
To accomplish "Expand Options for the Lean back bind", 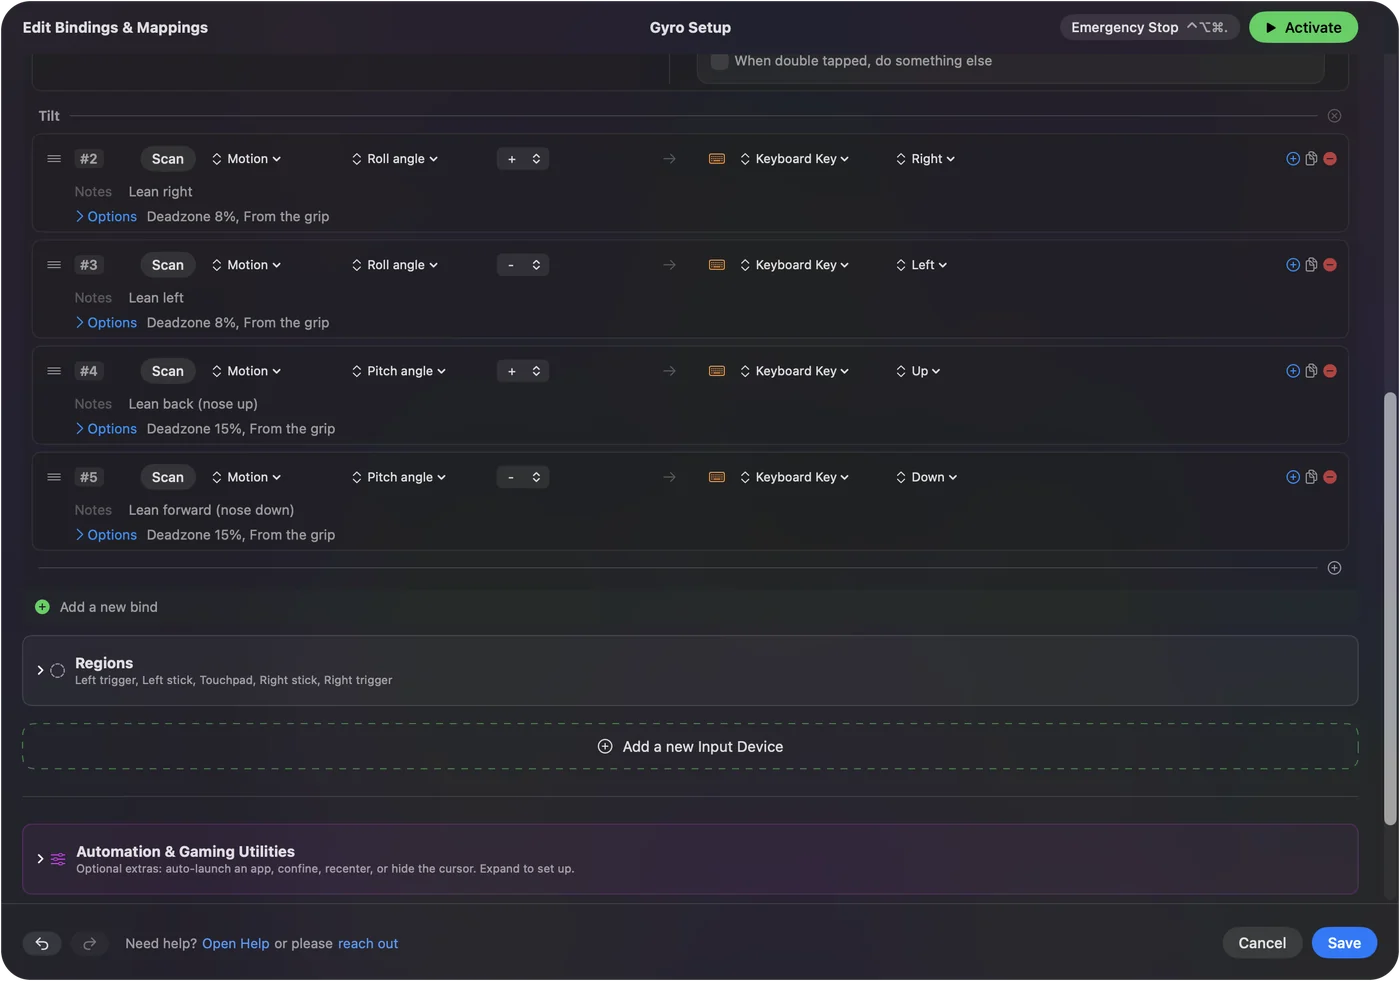I will point(106,429).
